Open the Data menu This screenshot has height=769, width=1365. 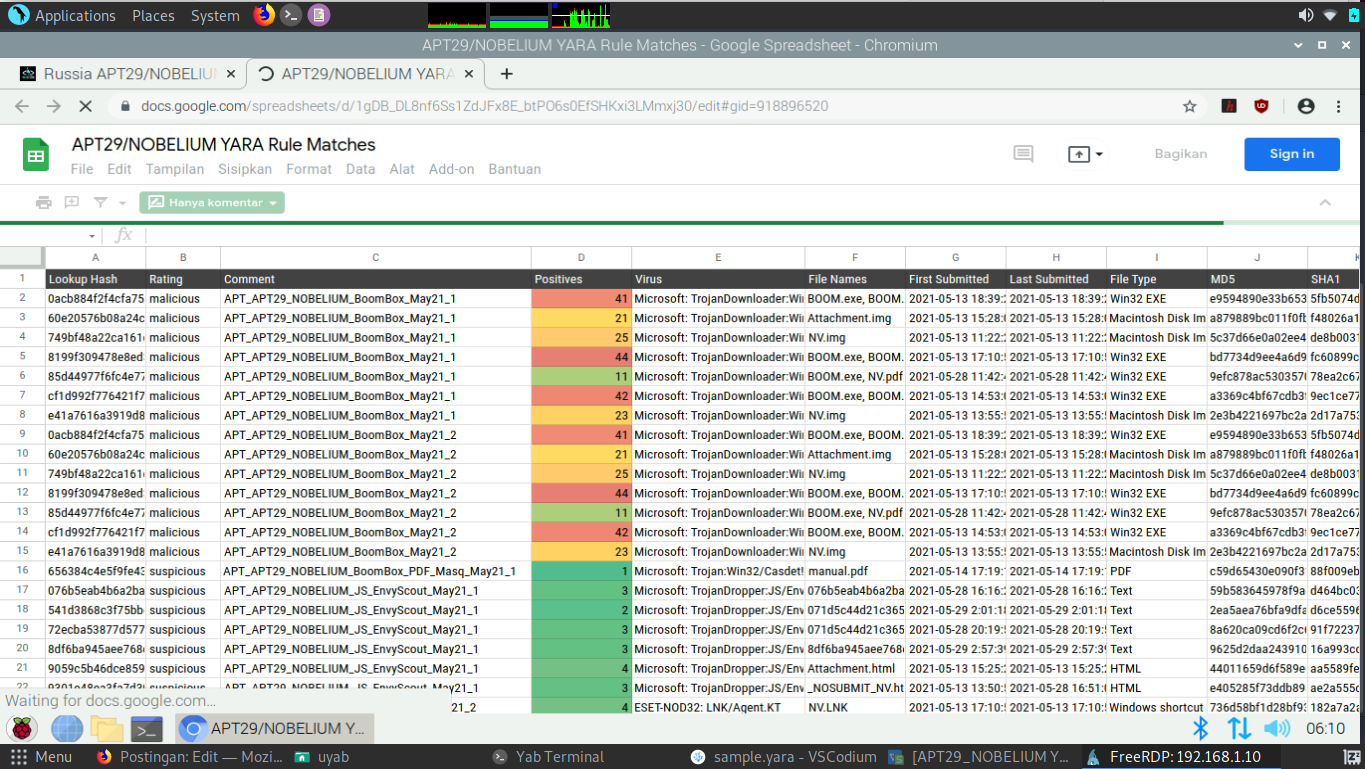(361, 169)
